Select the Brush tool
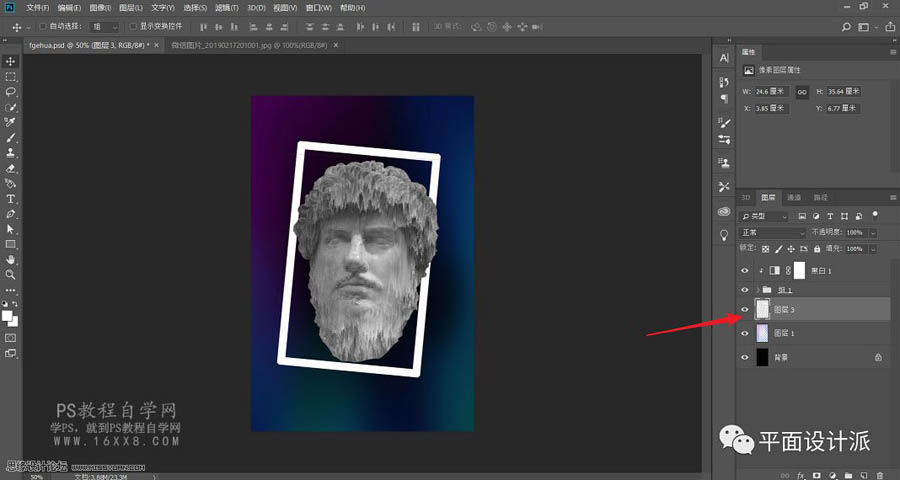The width and height of the screenshot is (900, 480). pos(11,138)
